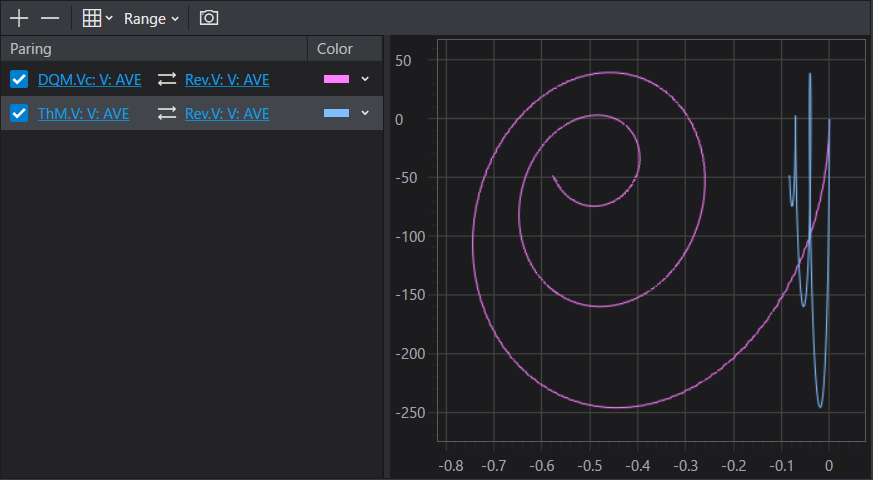Click the -0.8 label on the X axis
Image resolution: width=873 pixels, height=480 pixels.
tap(450, 466)
